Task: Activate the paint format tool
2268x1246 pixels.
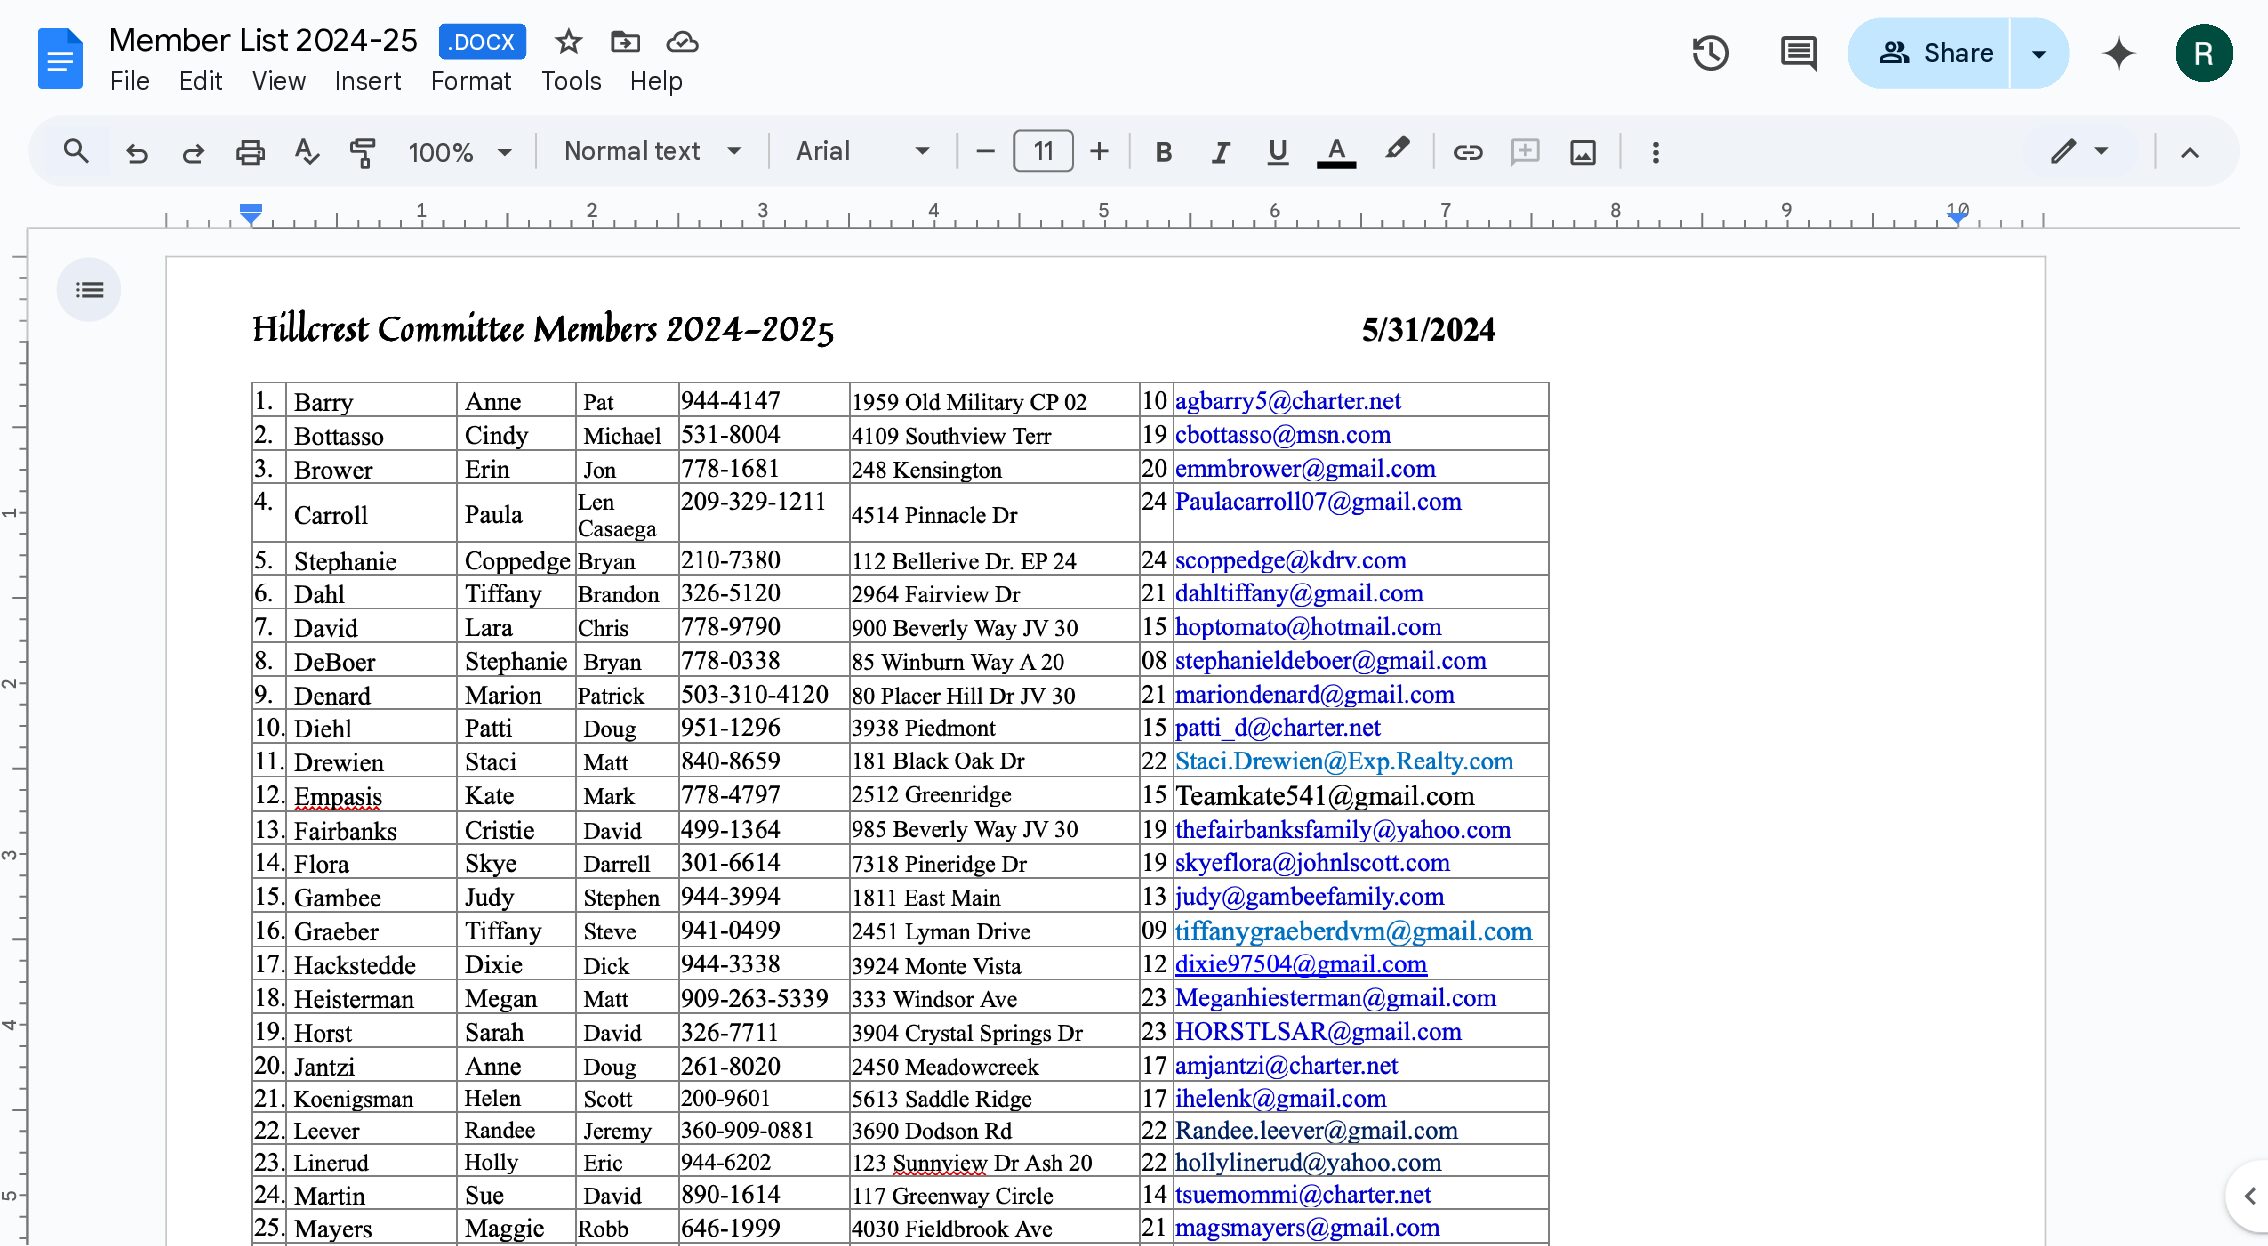Action: [362, 152]
